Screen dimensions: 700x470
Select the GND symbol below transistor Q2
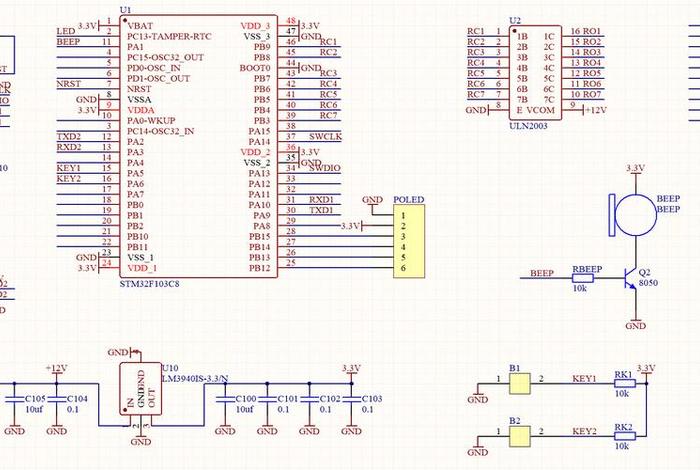click(635, 326)
